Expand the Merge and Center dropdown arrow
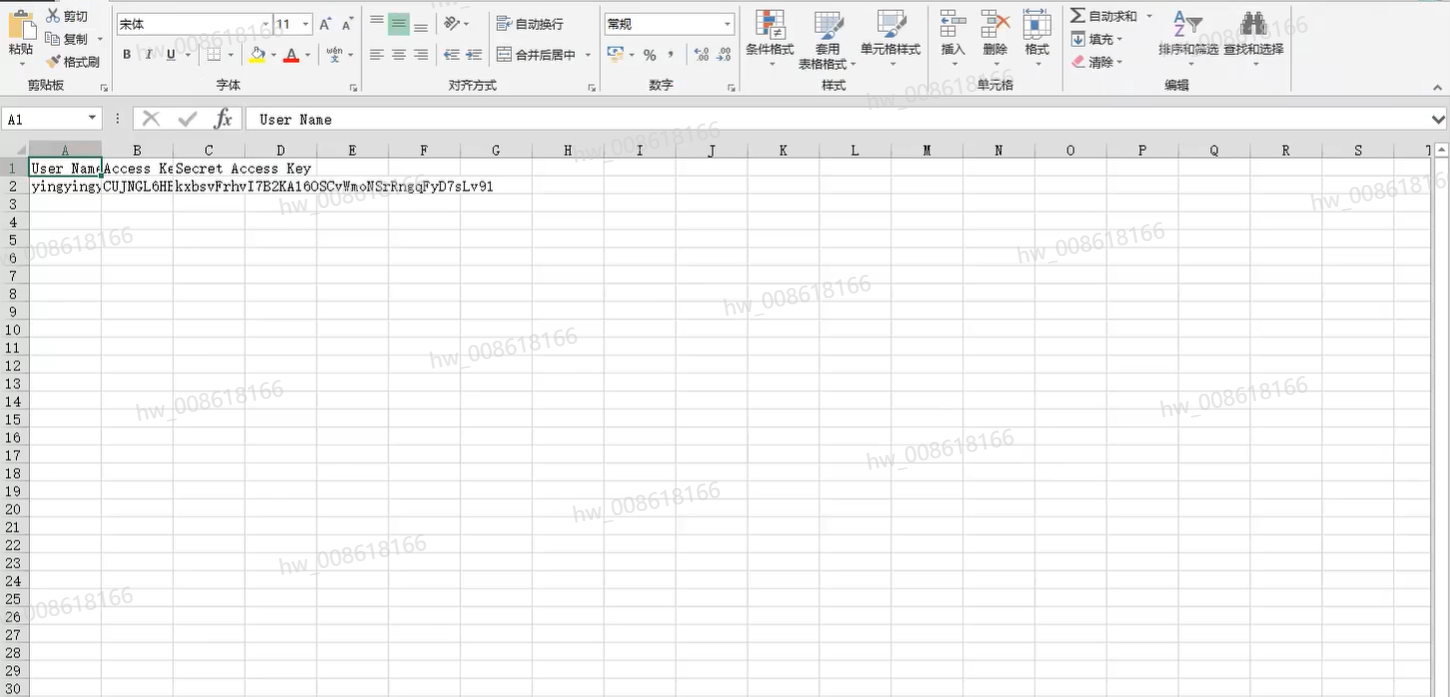This screenshot has height=697, width=1450. coord(588,55)
